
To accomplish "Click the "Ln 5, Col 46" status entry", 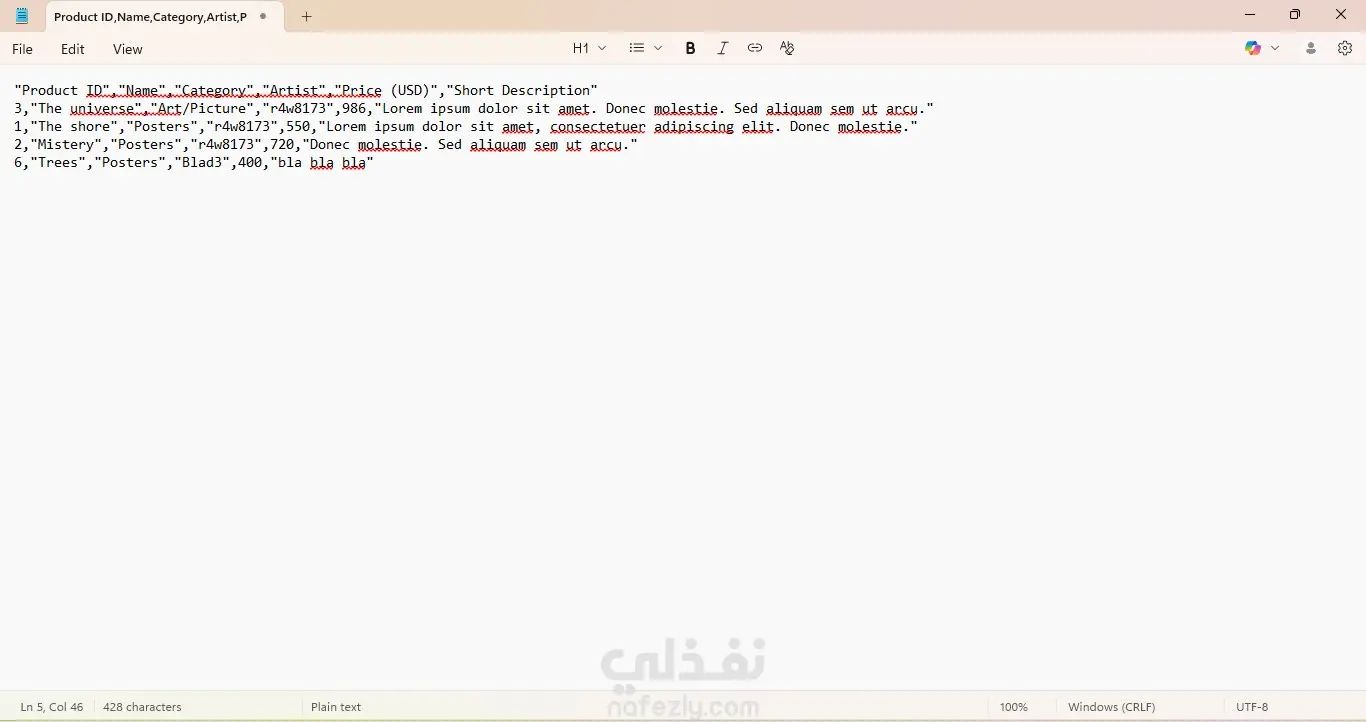I will coord(52,707).
